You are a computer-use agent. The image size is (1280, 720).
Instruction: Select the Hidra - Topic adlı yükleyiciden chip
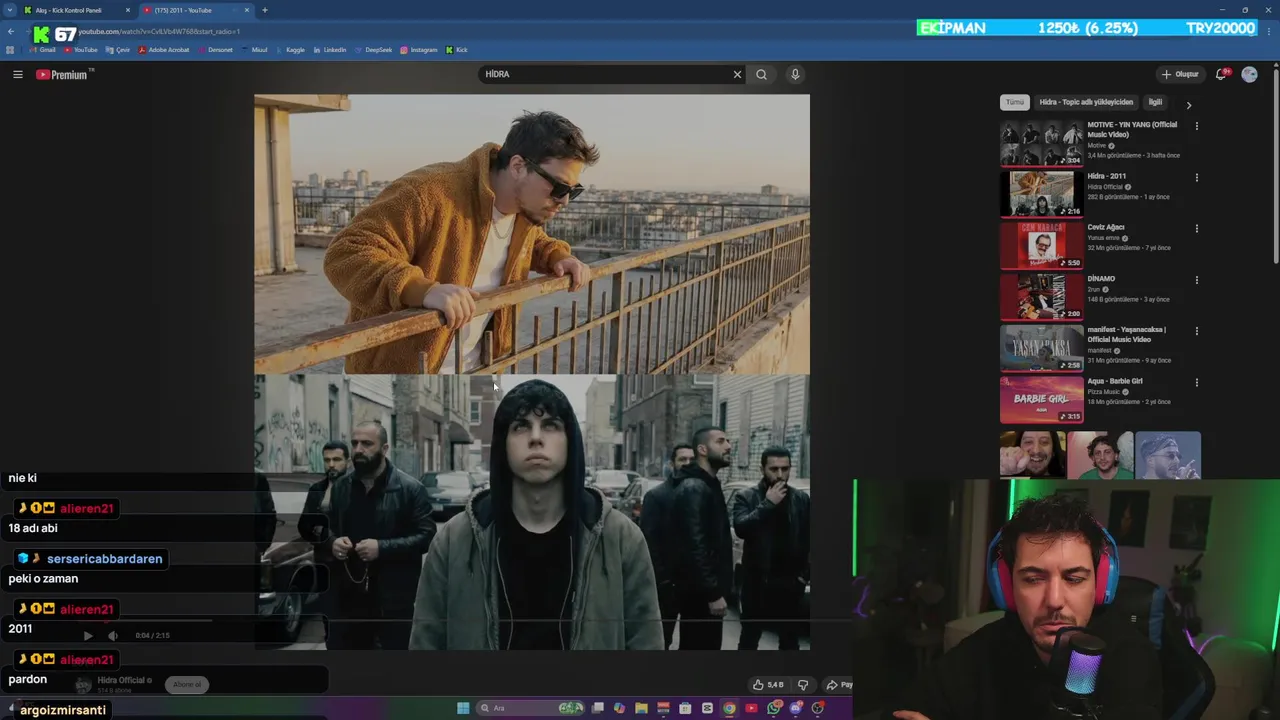tap(1086, 102)
